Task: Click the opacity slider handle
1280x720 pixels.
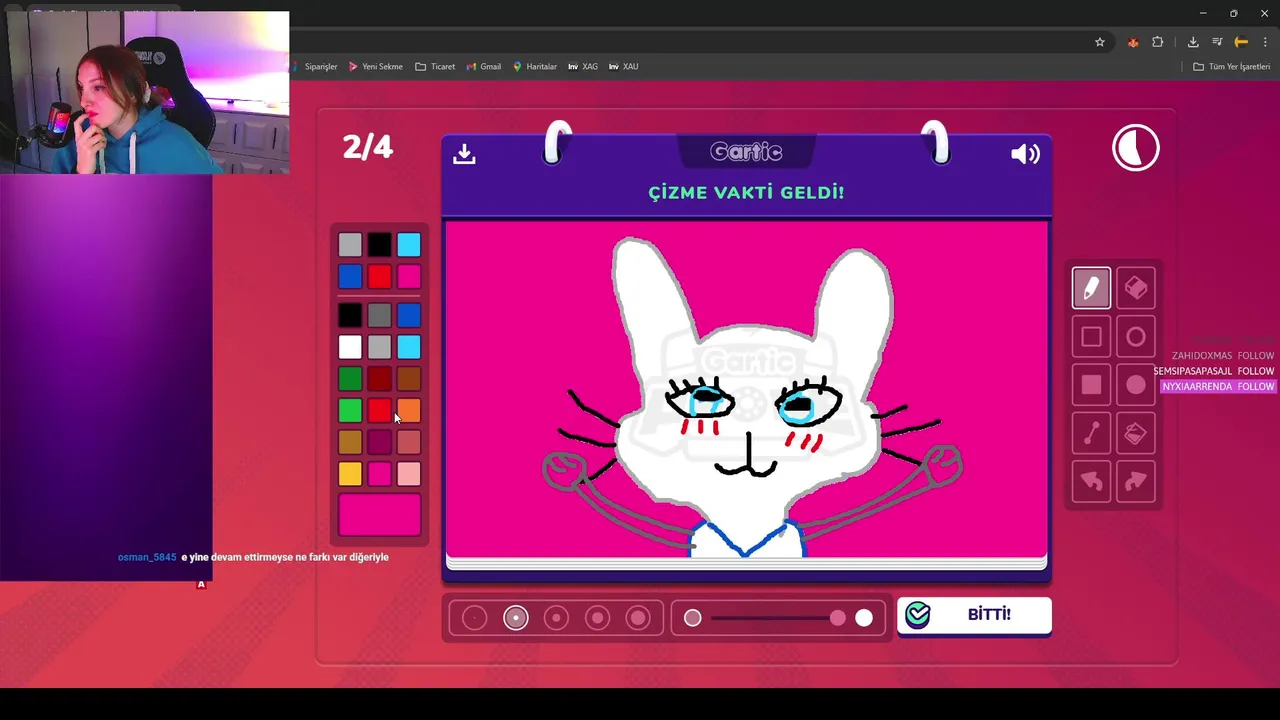Action: tap(837, 618)
